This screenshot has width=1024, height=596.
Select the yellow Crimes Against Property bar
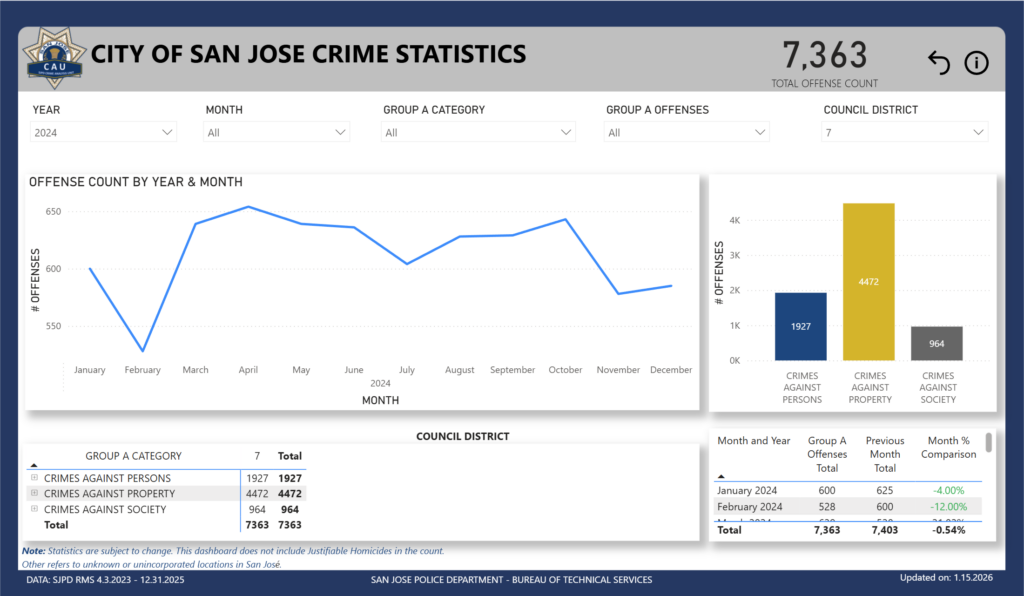(x=868, y=281)
